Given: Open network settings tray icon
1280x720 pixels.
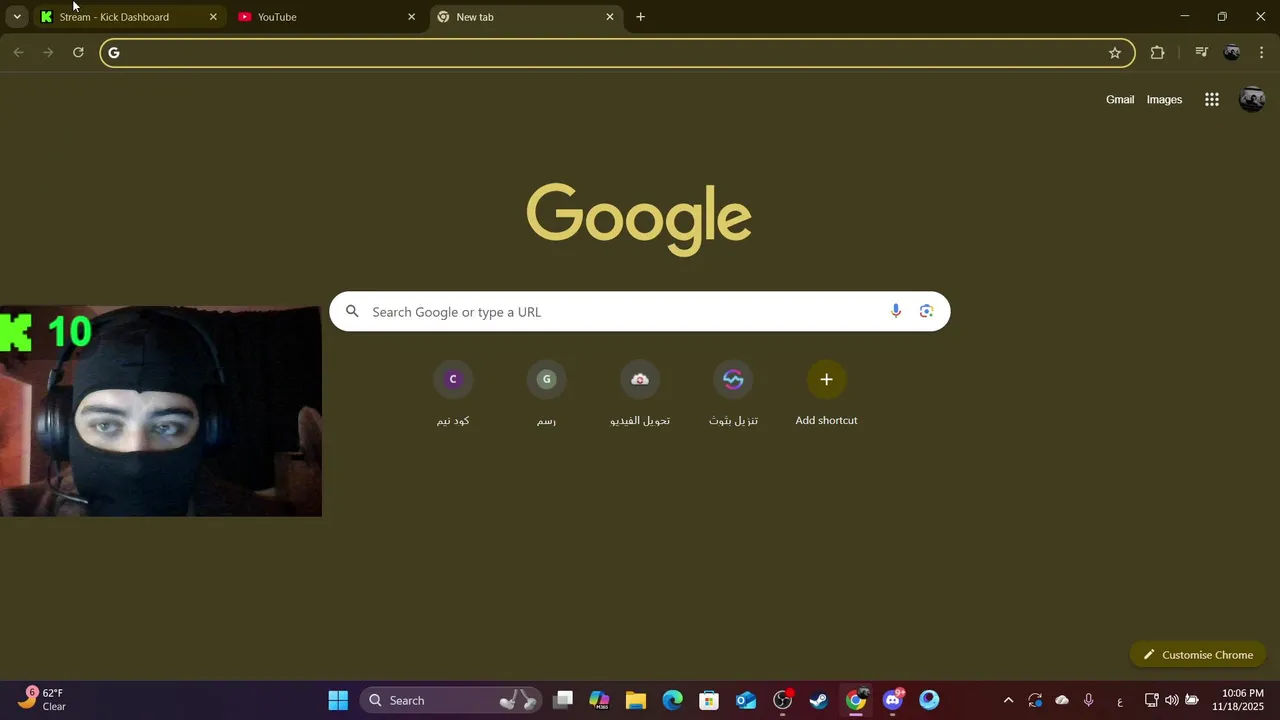Looking at the screenshot, I should (1151, 700).
